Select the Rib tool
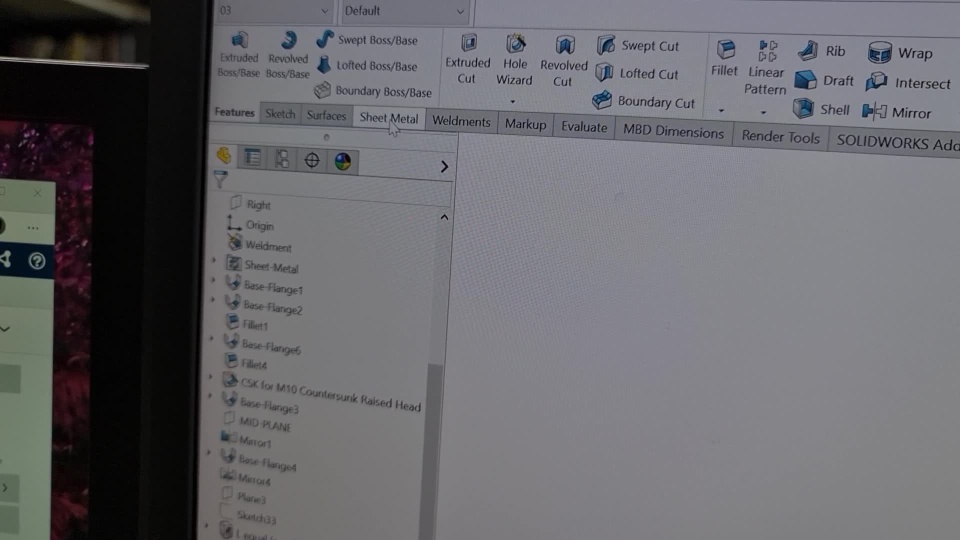This screenshot has height=540, width=960. click(x=821, y=51)
